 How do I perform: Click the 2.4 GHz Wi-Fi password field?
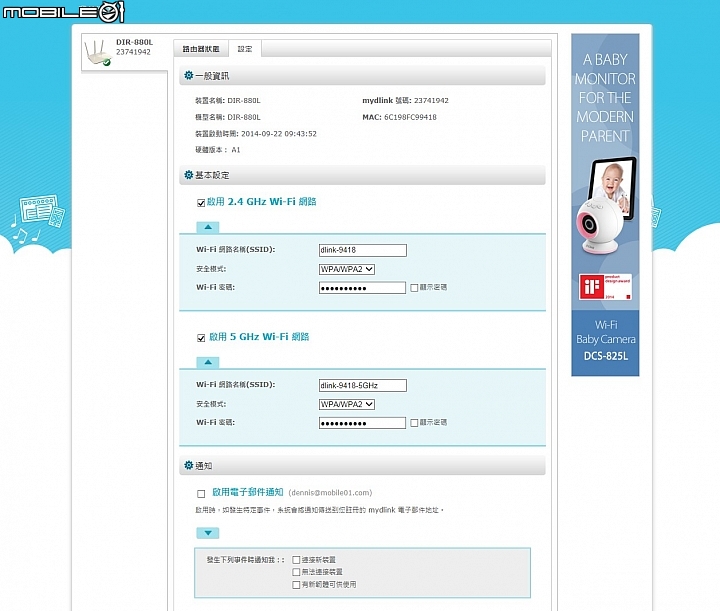362,288
